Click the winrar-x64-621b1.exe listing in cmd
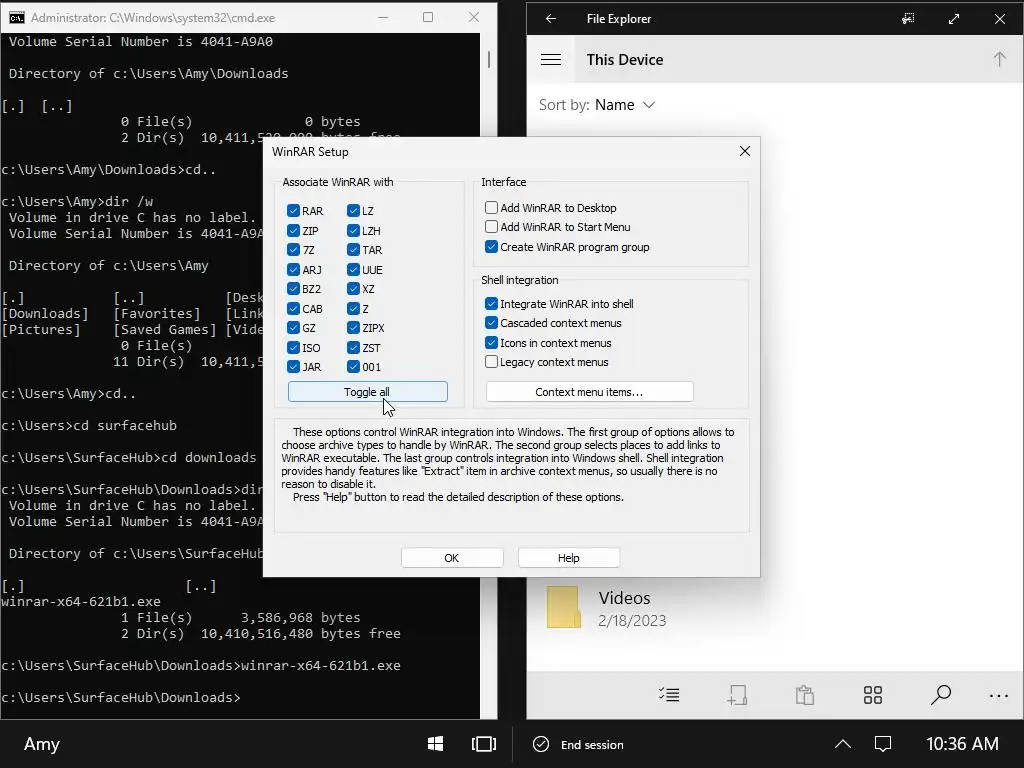Screen dimensions: 1024x768 tap(81, 601)
